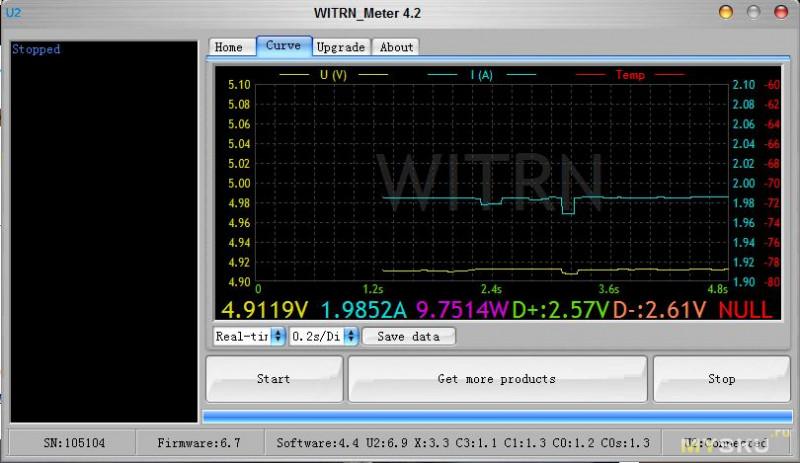Save data from the curve
800x463 pixels.
(408, 336)
